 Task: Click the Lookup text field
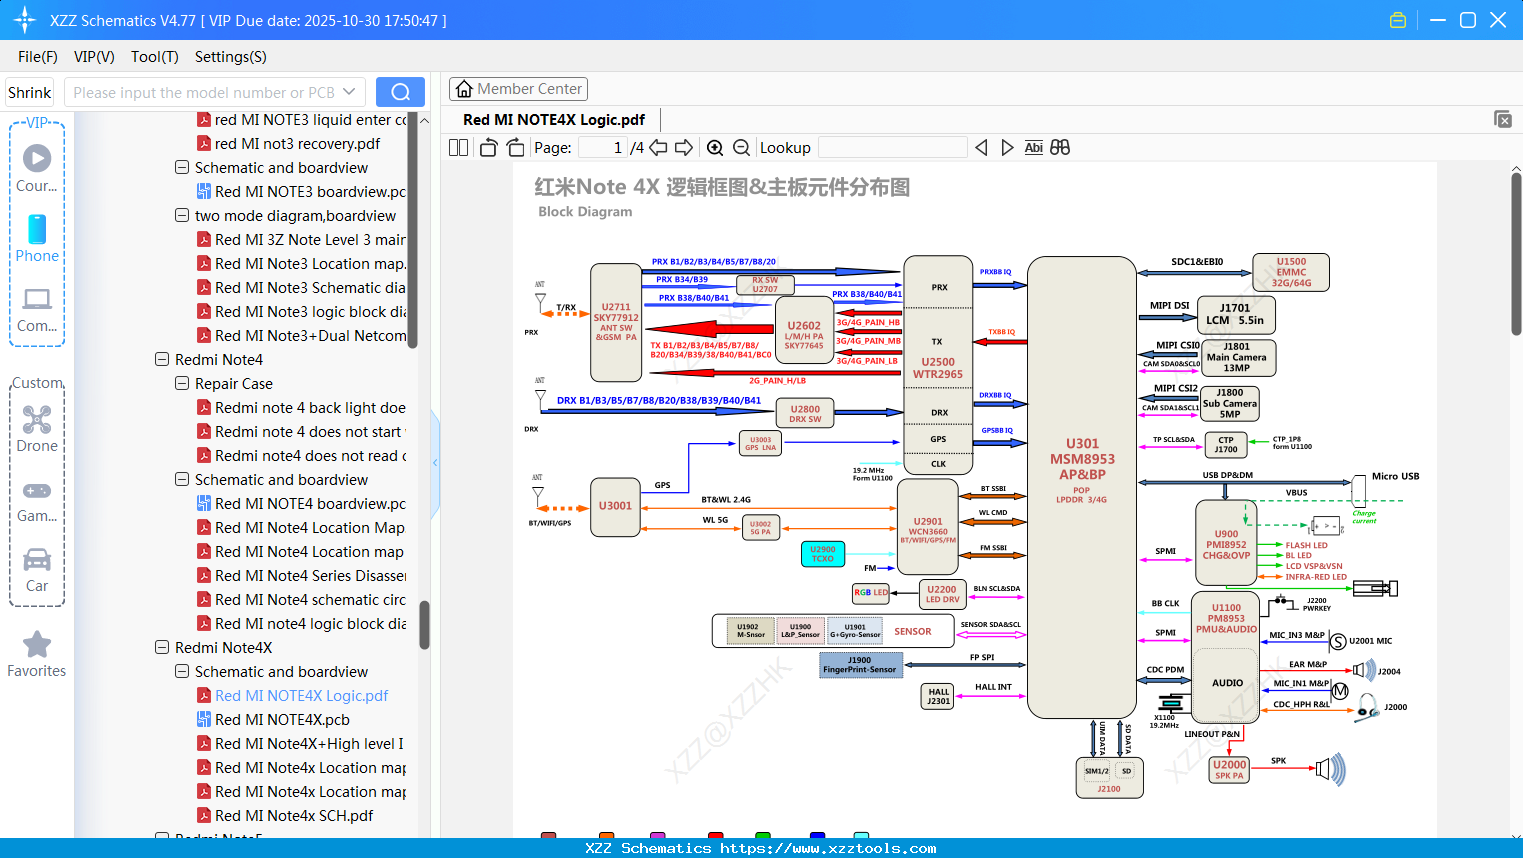(x=892, y=148)
